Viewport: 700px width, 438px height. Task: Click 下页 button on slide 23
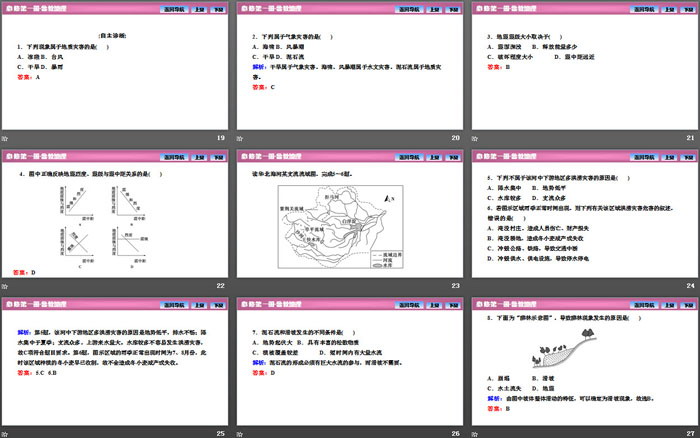[454, 157]
